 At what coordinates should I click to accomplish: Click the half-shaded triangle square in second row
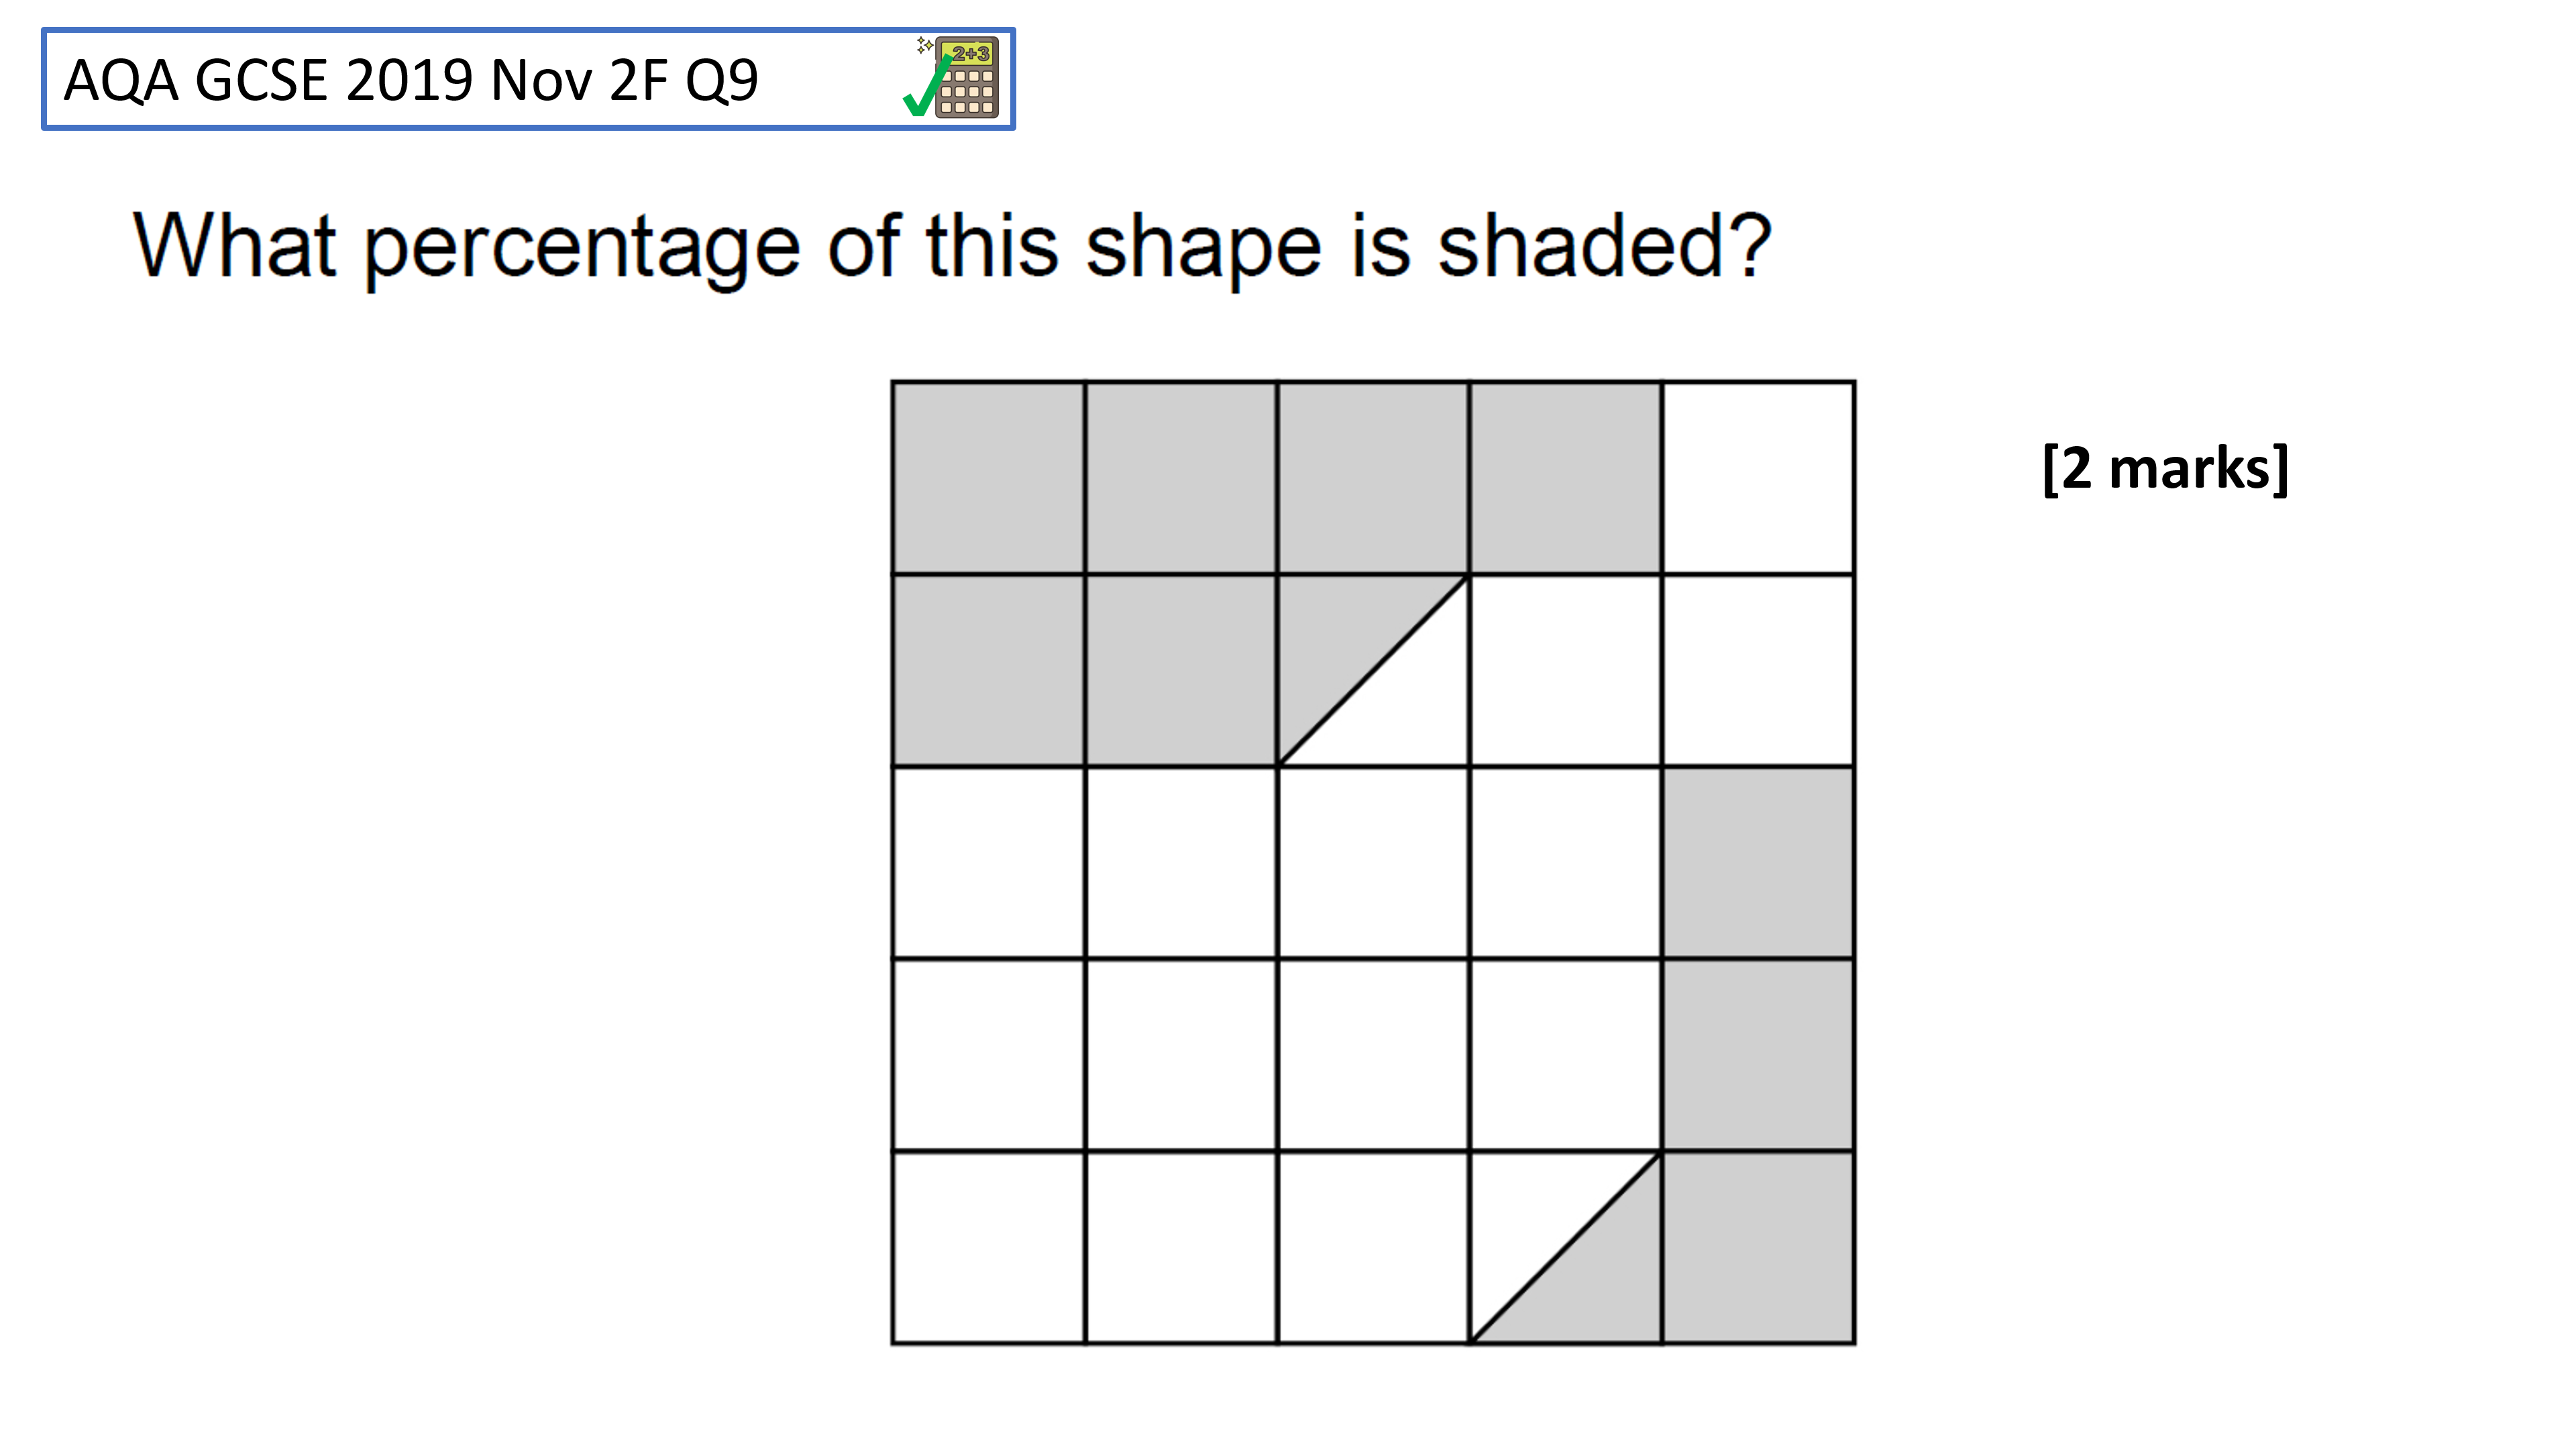1373,670
